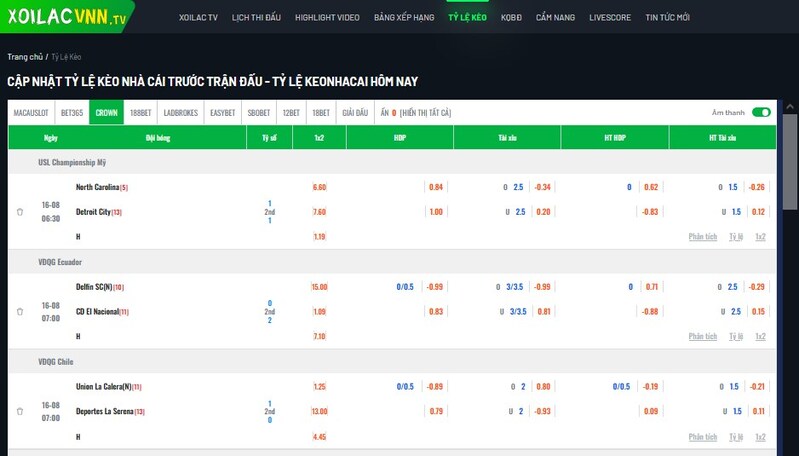Open Tỷ lệ link for North Carolina match
799x456 pixels.
pyautogui.click(x=736, y=236)
